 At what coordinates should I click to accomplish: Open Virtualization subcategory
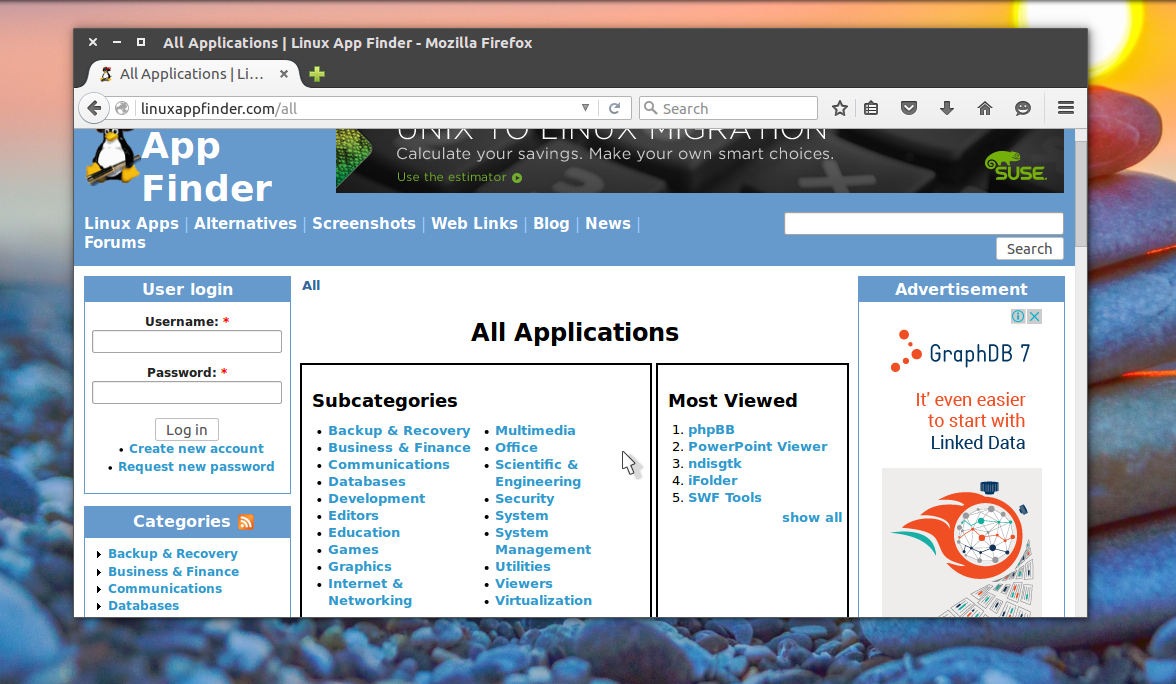point(543,601)
